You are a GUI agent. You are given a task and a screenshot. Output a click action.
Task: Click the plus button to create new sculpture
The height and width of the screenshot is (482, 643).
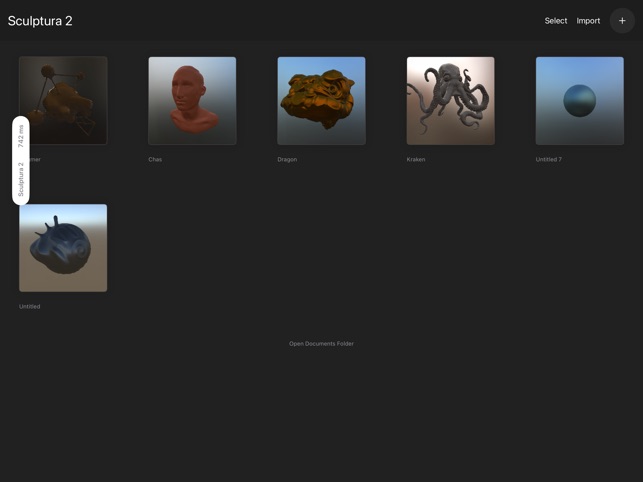pyautogui.click(x=622, y=21)
